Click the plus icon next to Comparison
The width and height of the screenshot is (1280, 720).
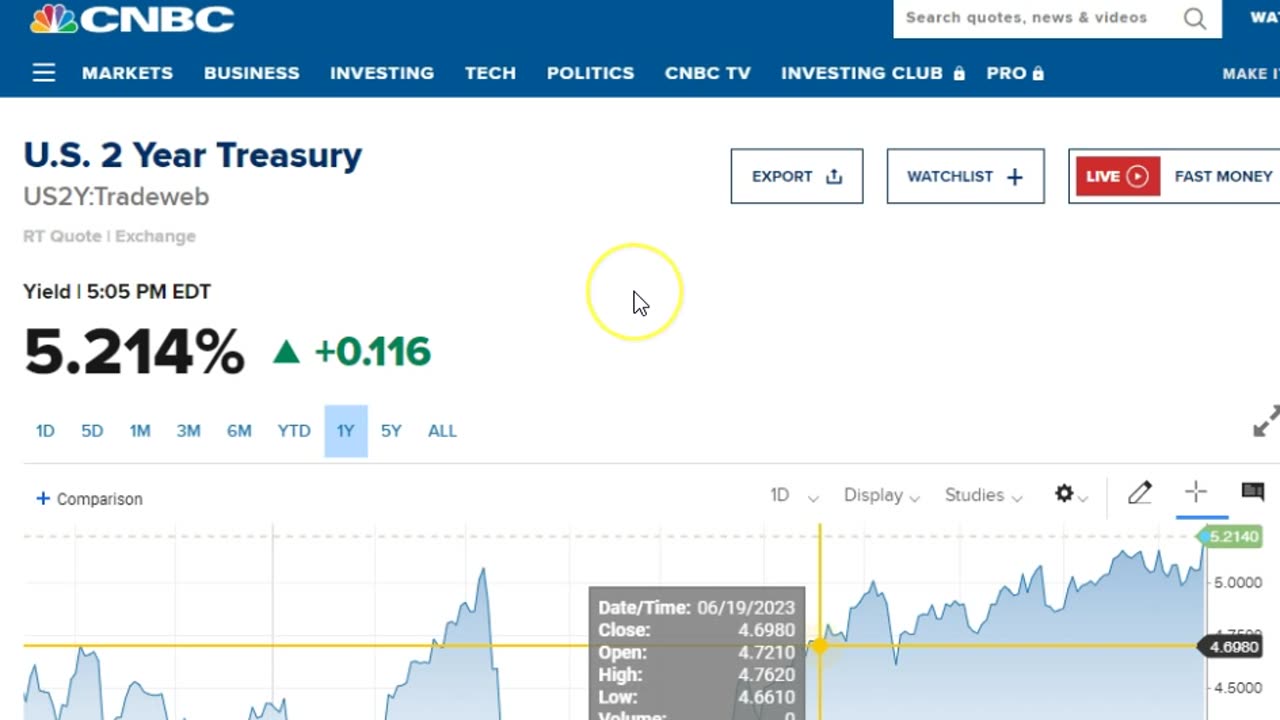[43, 498]
